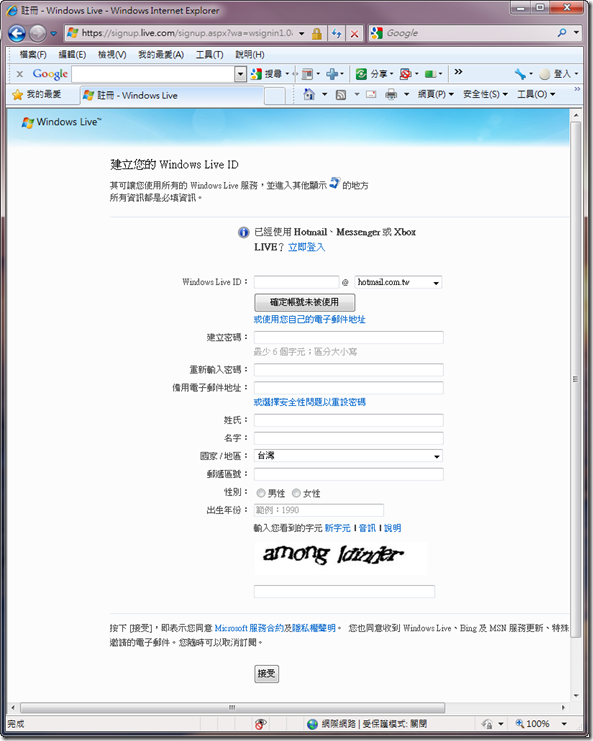Open the 工具(T) menu
Viewport: 593px width, 741px height.
point(209,55)
